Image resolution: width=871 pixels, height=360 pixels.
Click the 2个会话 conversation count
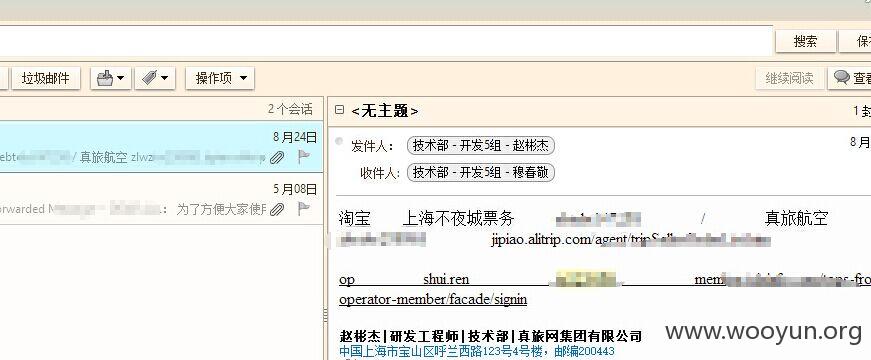[x=291, y=109]
